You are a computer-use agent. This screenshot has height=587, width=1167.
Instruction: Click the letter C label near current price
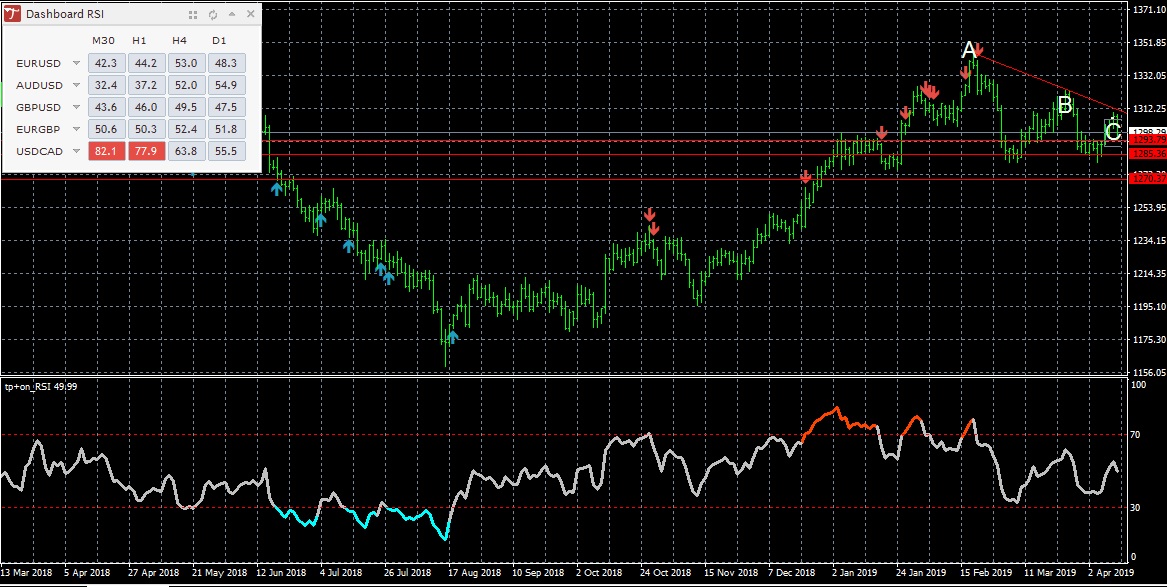point(1112,131)
